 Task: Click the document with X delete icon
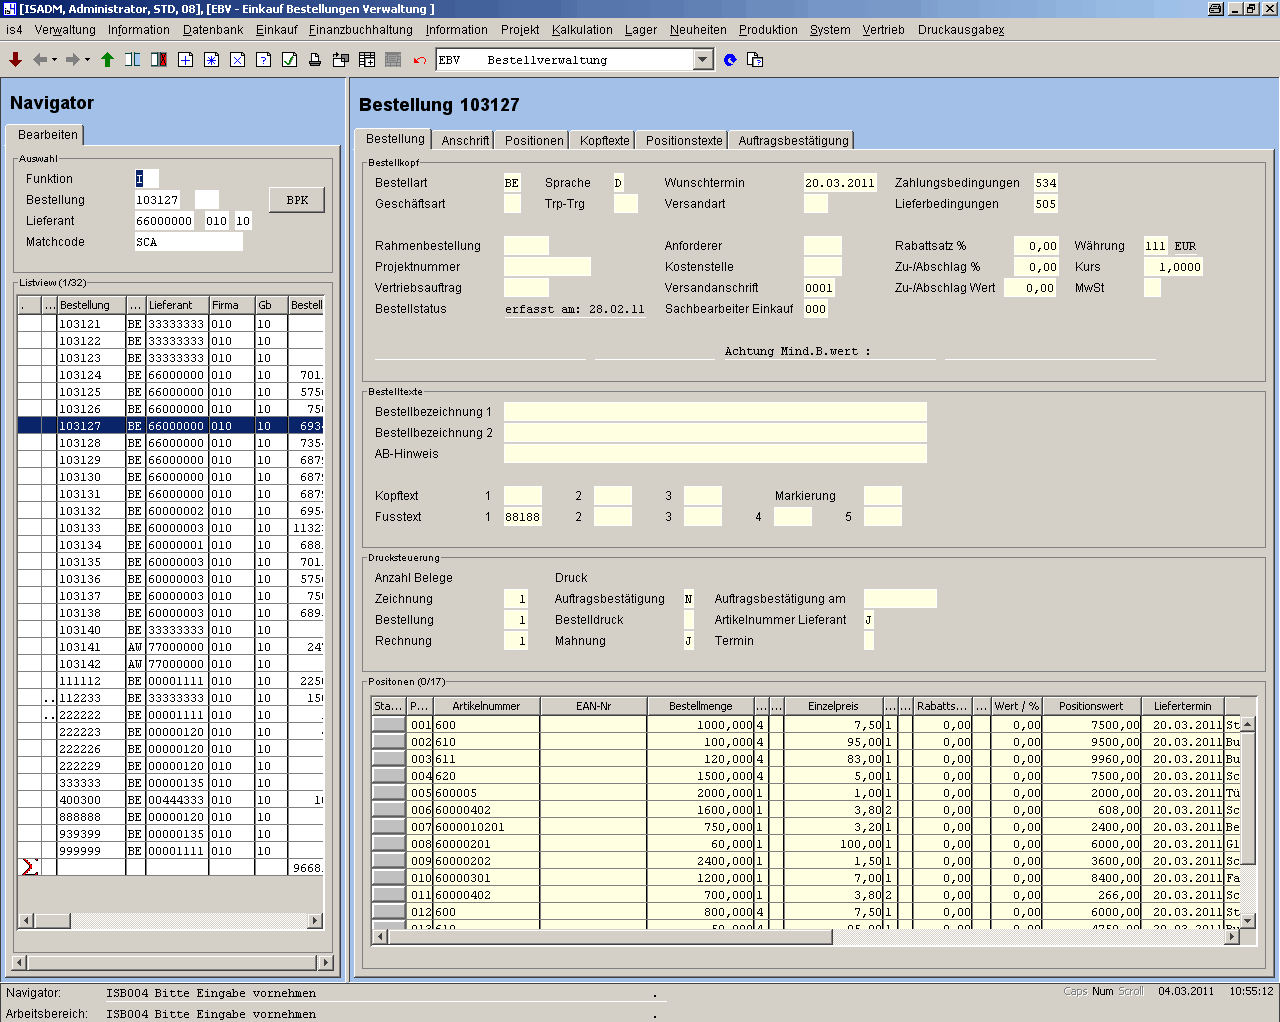237,60
